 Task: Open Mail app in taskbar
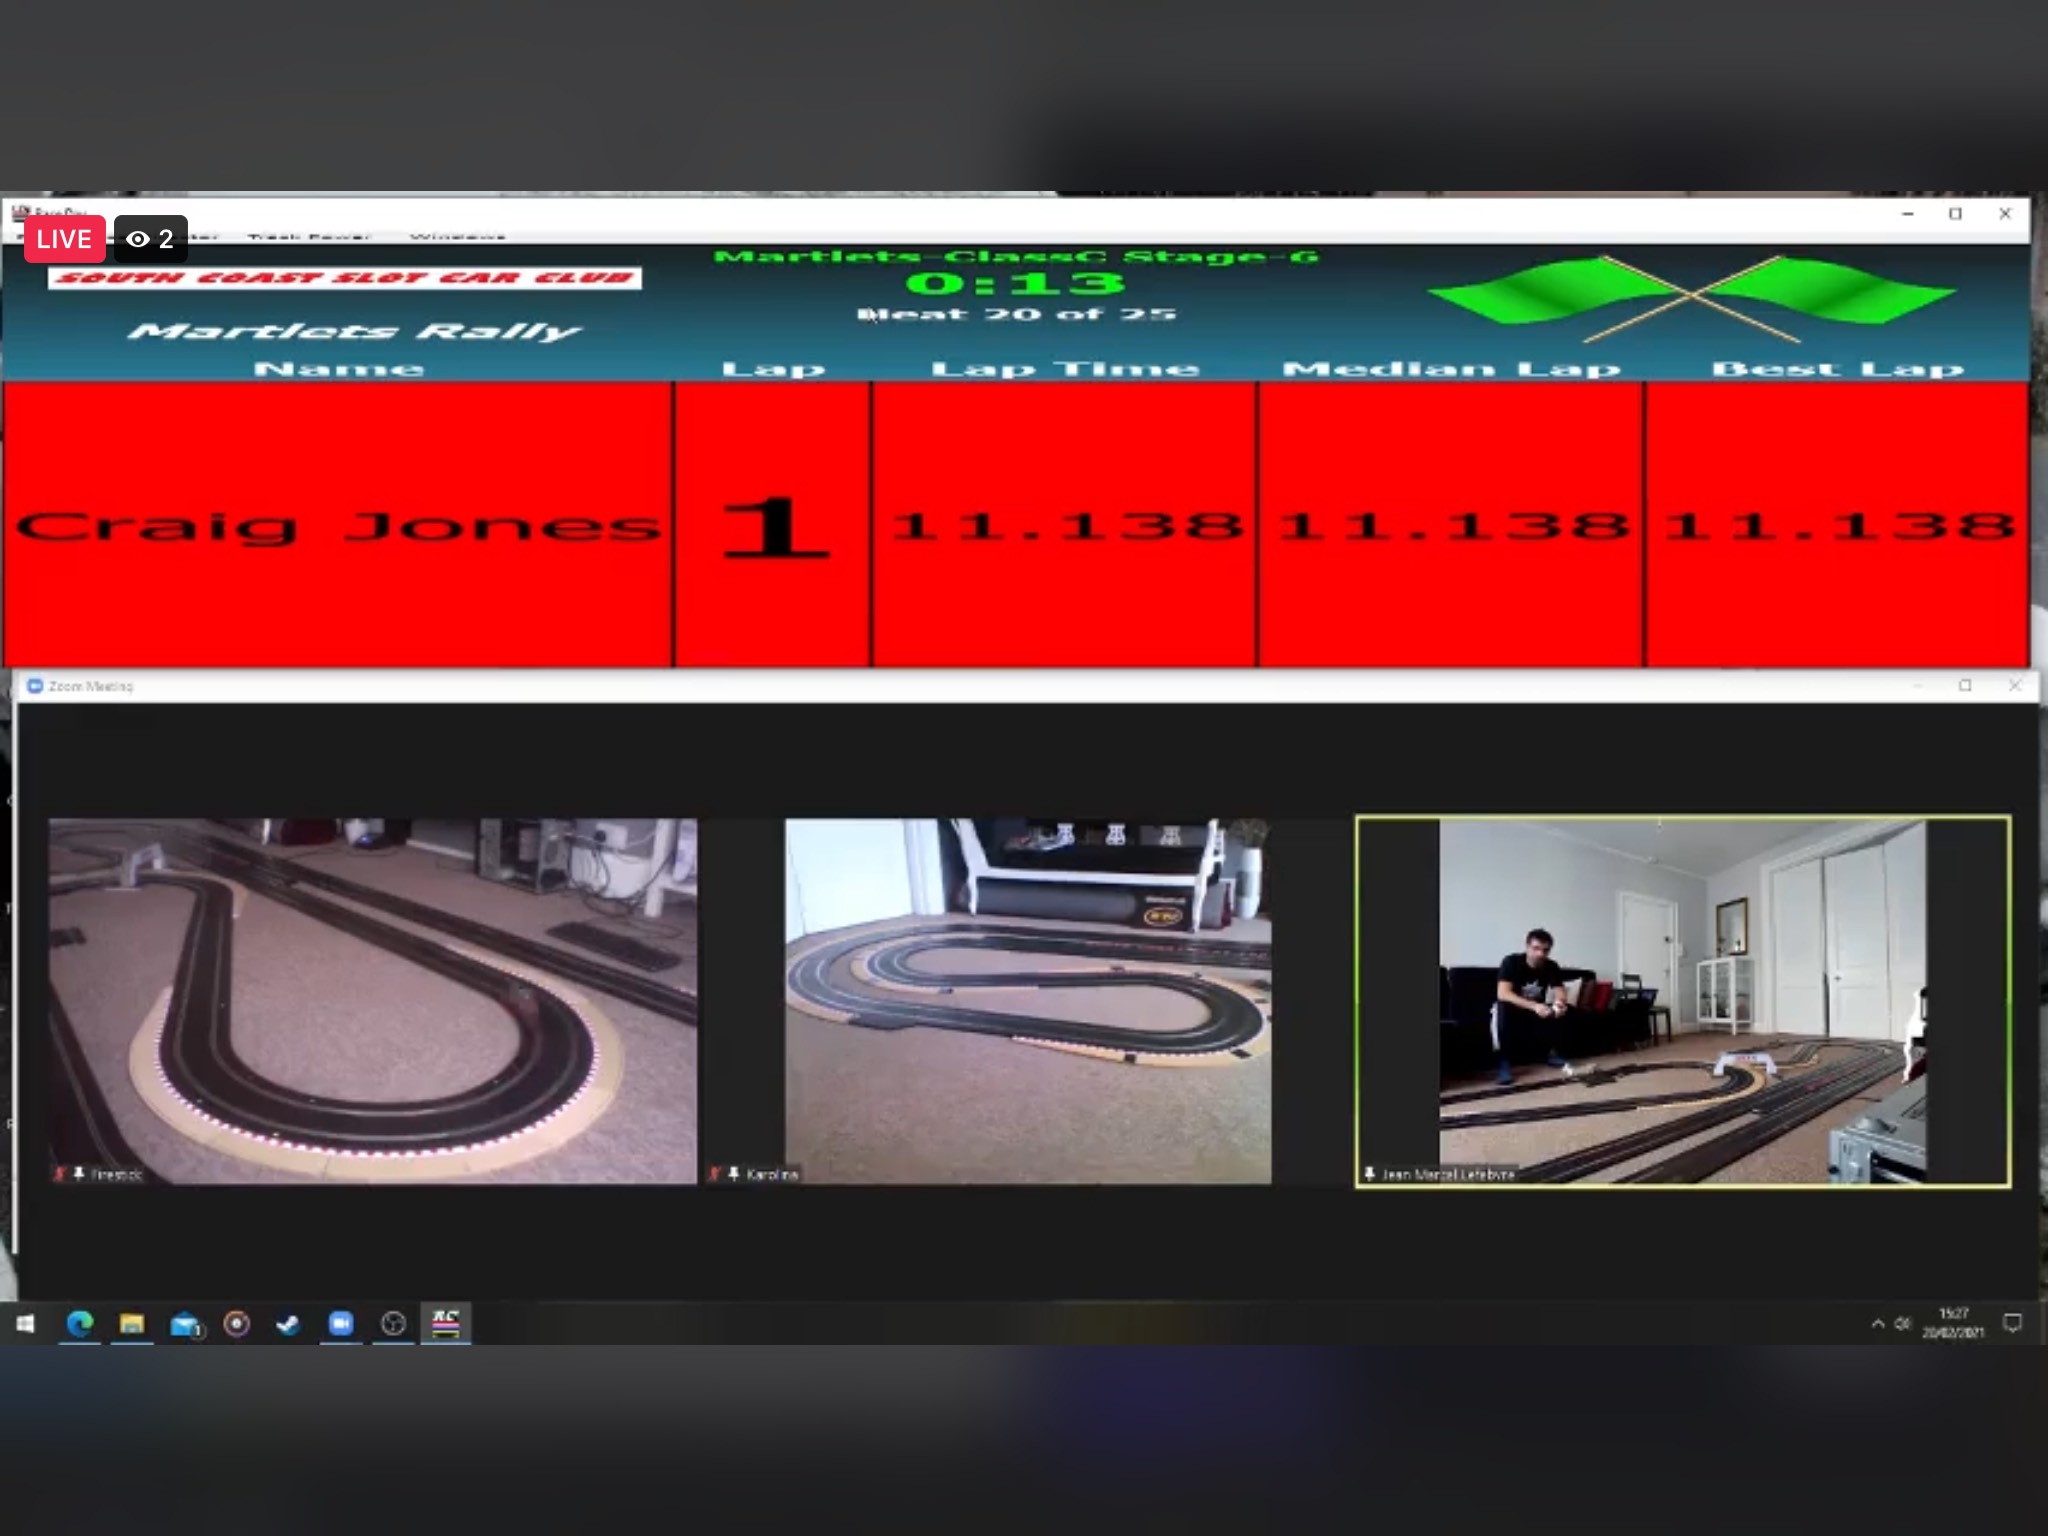185,1325
